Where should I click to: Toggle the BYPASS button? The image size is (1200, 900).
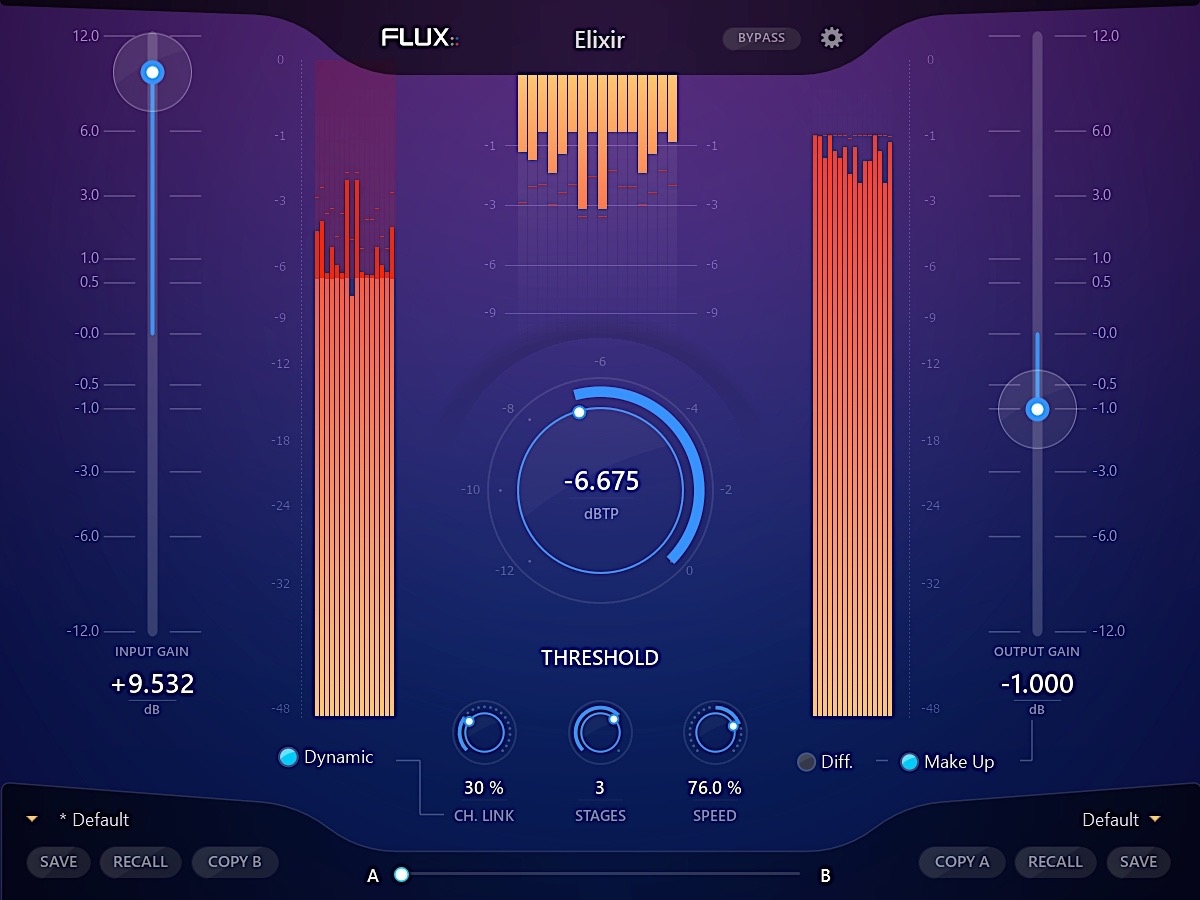click(762, 38)
